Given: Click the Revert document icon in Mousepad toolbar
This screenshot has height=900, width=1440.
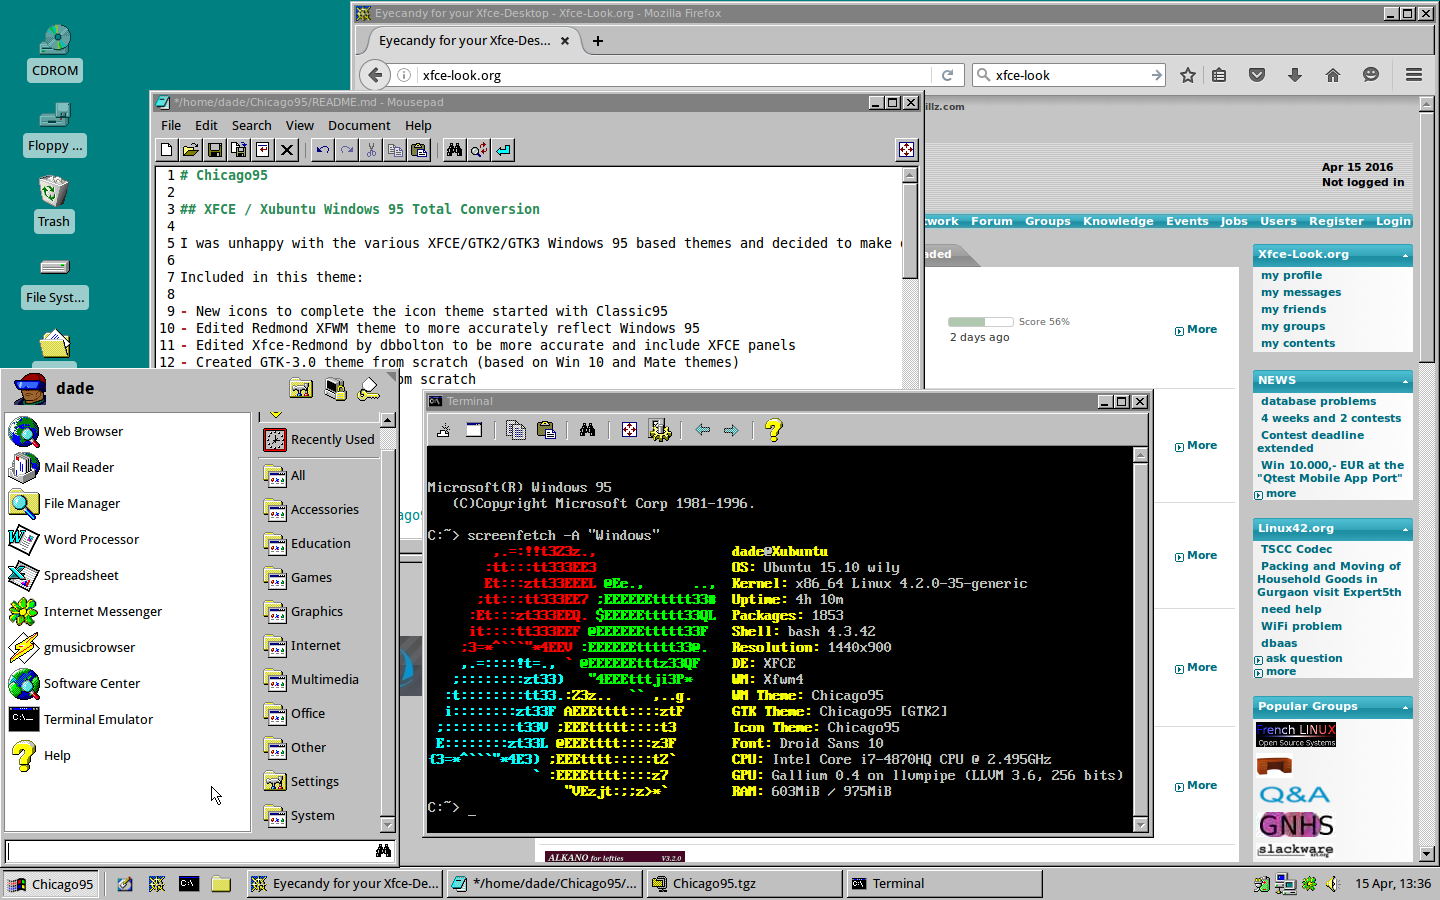Looking at the screenshot, I should [x=262, y=150].
